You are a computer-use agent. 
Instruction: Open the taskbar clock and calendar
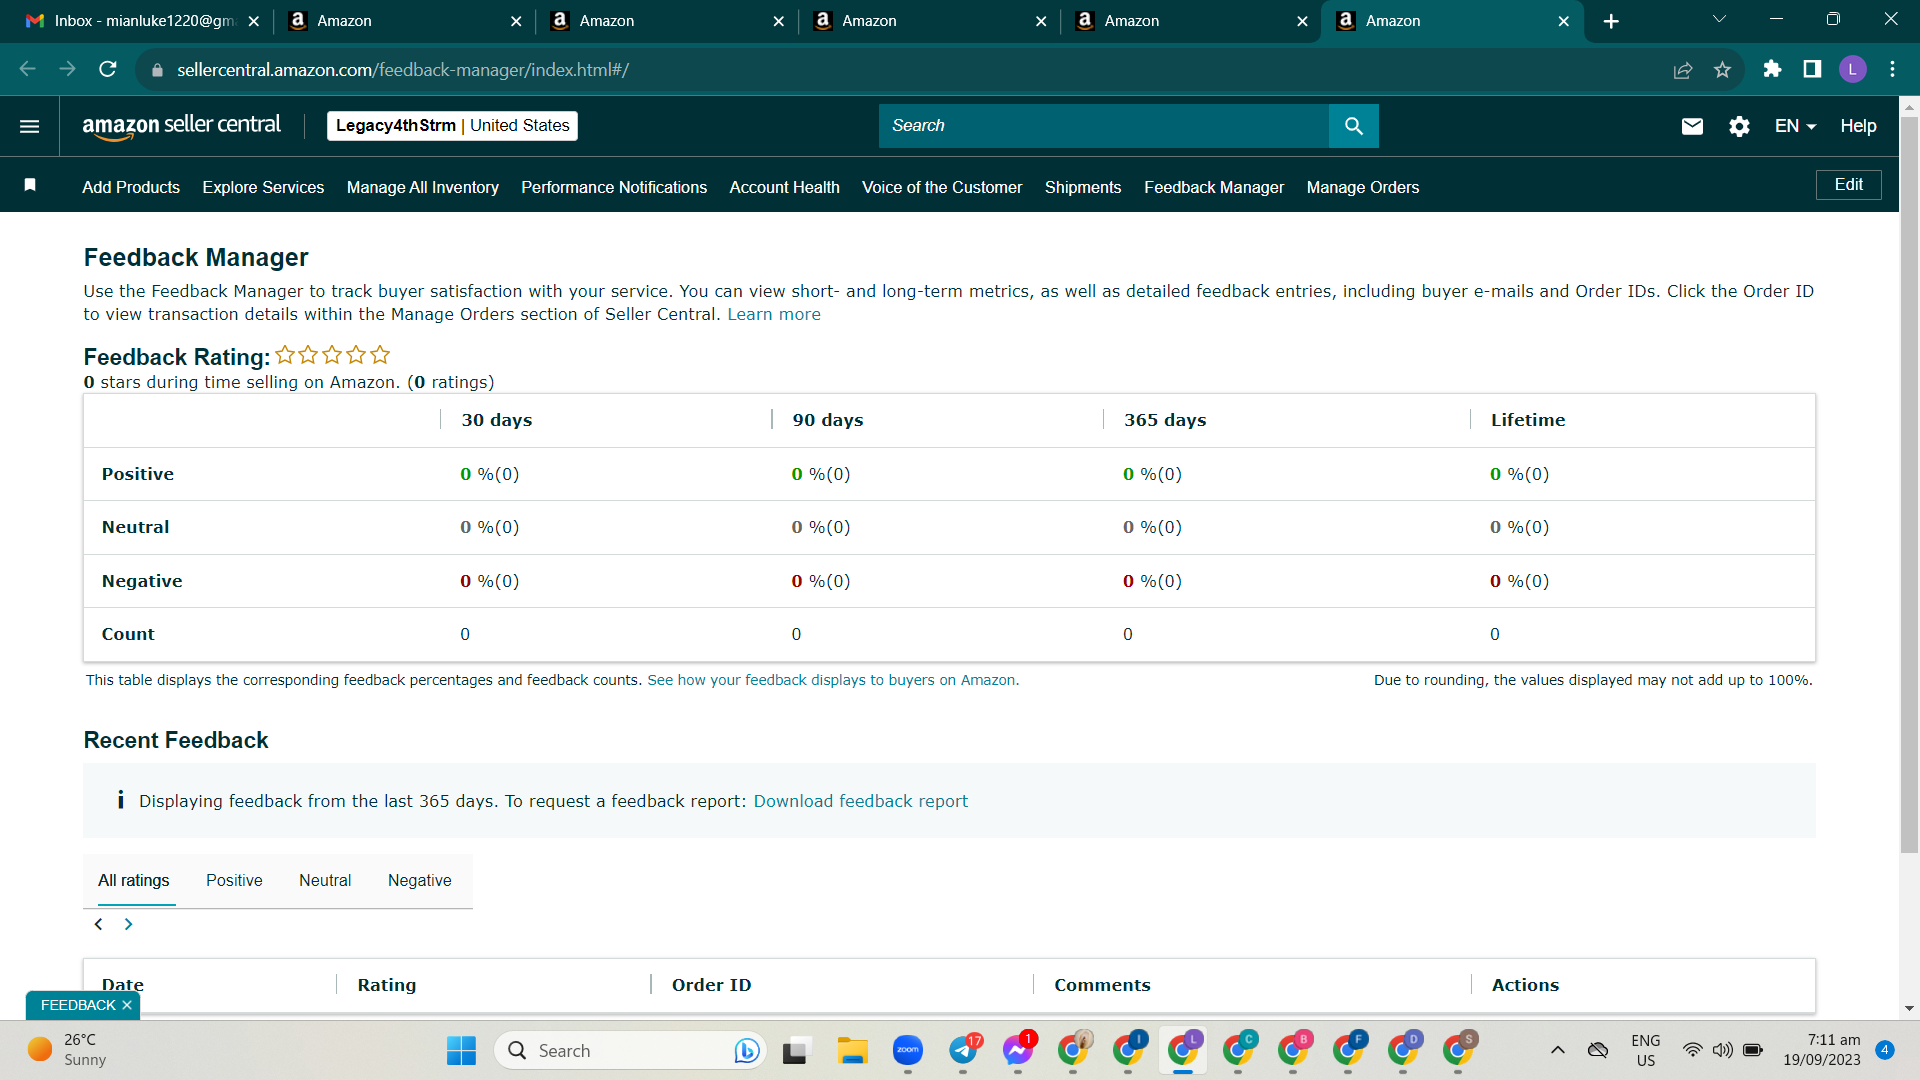click(x=1822, y=1050)
